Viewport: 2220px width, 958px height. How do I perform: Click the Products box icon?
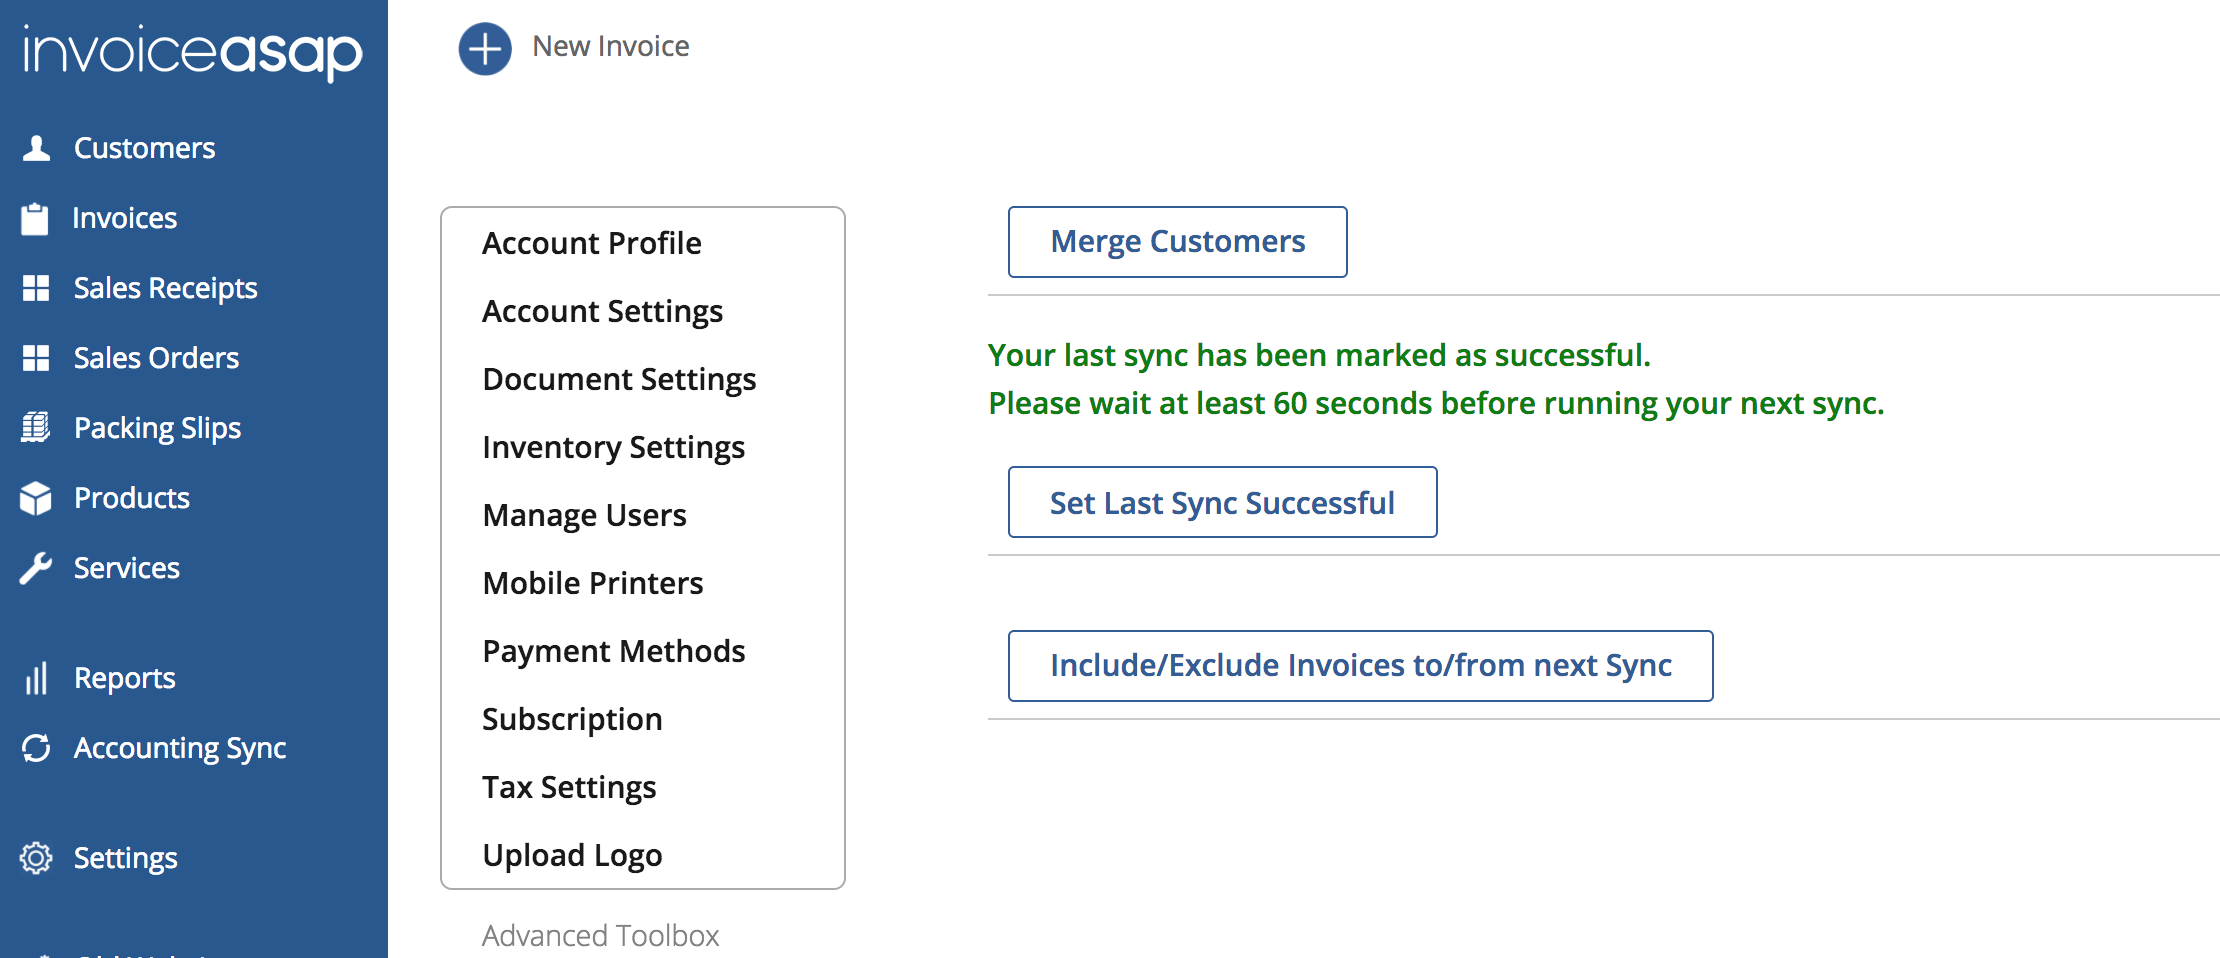pos(36,498)
